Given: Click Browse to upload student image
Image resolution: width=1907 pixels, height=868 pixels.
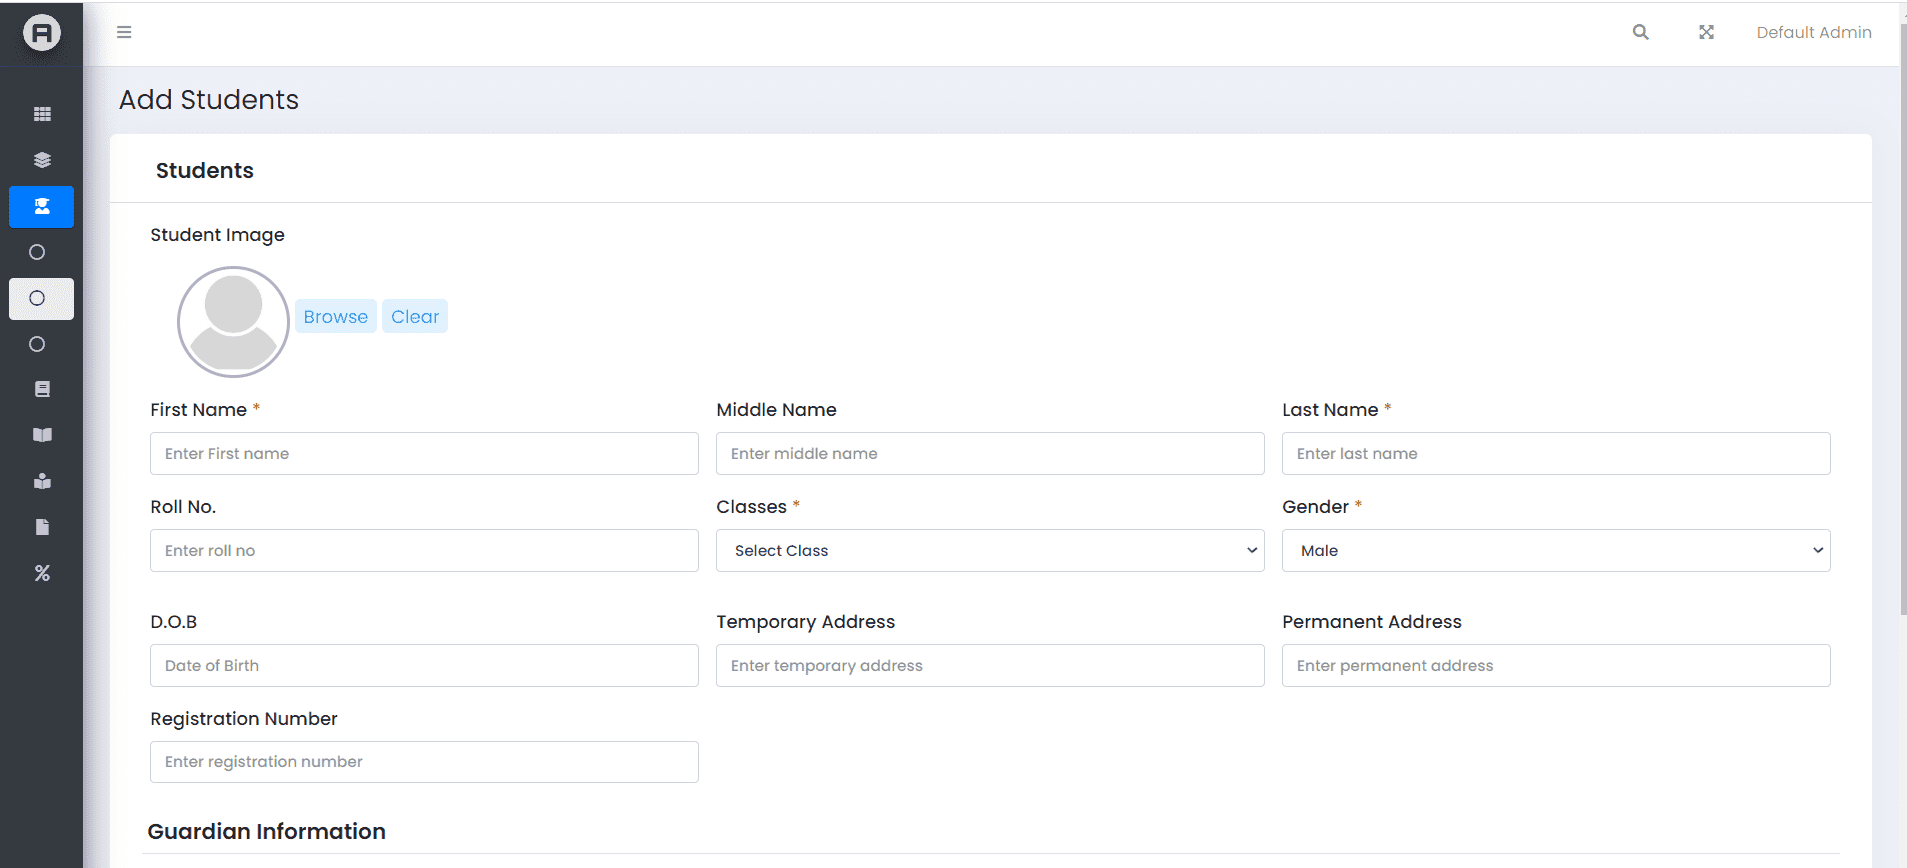Looking at the screenshot, I should pos(335,317).
